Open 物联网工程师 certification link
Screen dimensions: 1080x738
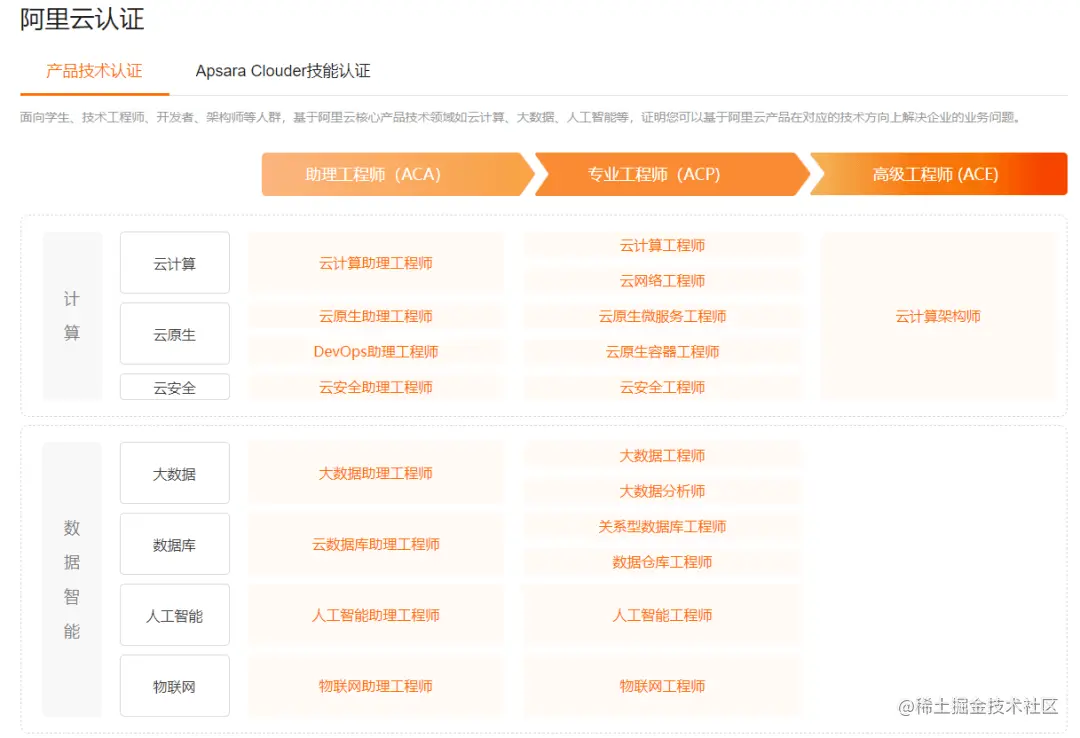point(662,687)
